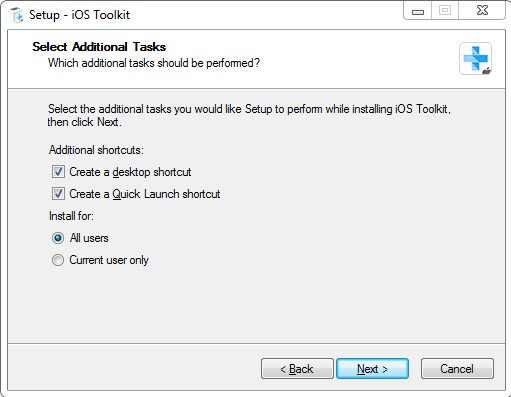Click the 'Additional shortcuts:' group label
This screenshot has height=397, width=511.
click(x=96, y=150)
